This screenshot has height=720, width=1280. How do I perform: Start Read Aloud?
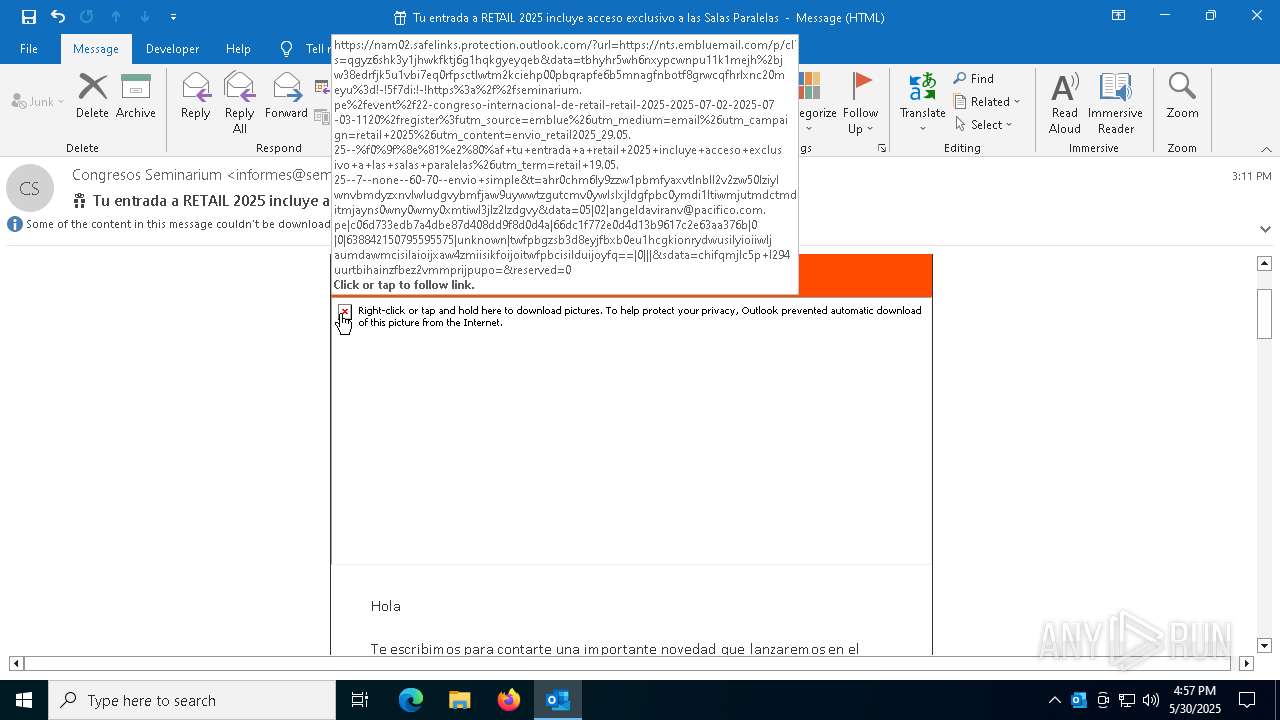pos(1065,103)
